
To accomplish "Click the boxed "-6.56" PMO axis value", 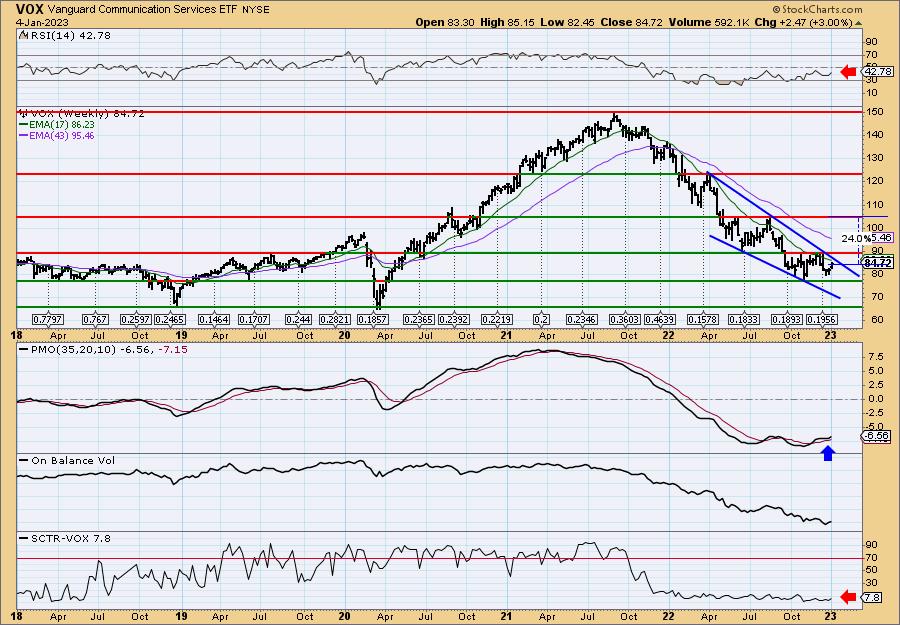I will tap(877, 436).
